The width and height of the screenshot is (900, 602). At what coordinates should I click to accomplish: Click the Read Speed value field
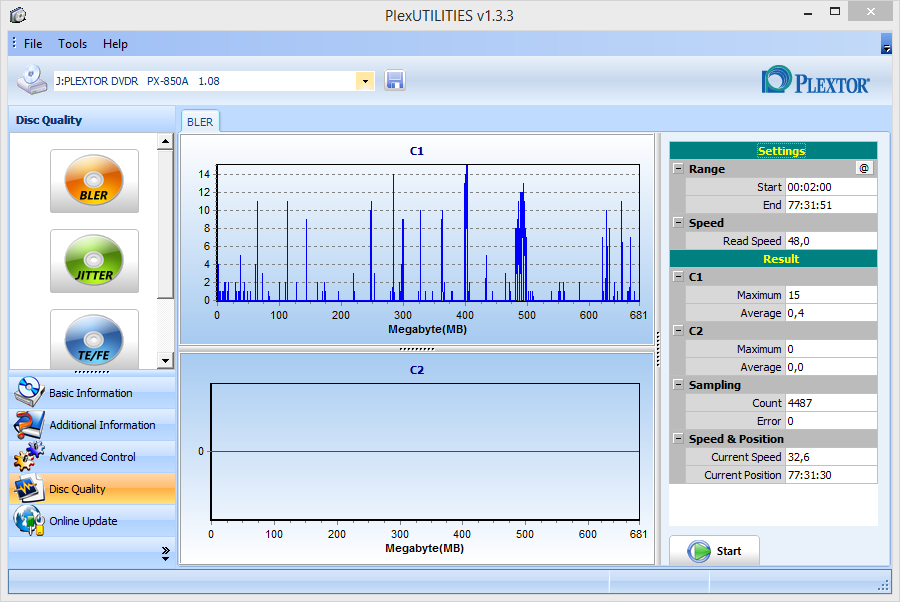pos(831,241)
